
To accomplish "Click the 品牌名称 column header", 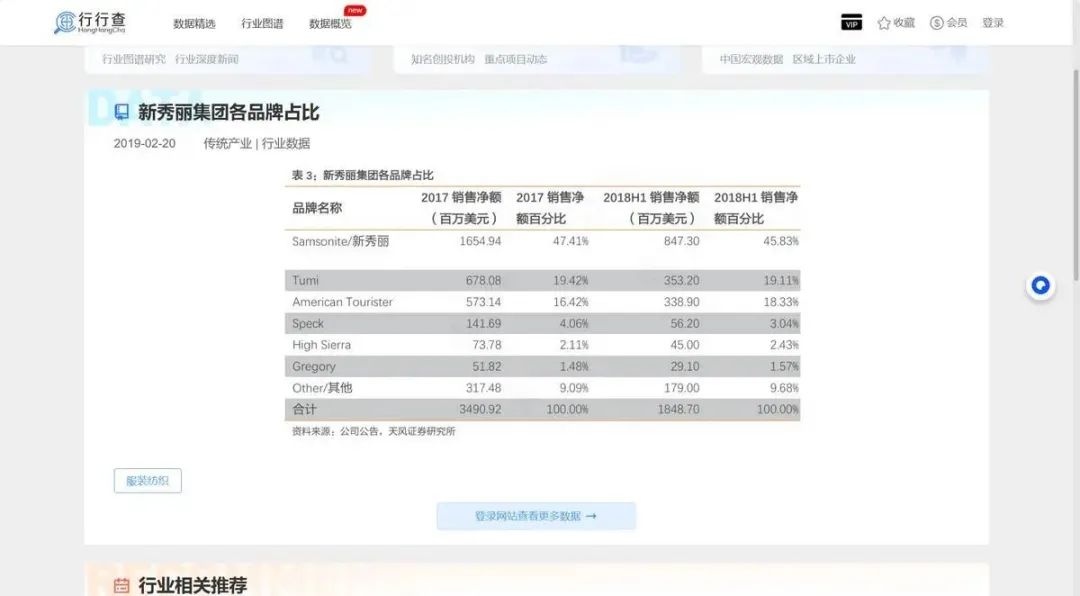I will (x=317, y=208).
